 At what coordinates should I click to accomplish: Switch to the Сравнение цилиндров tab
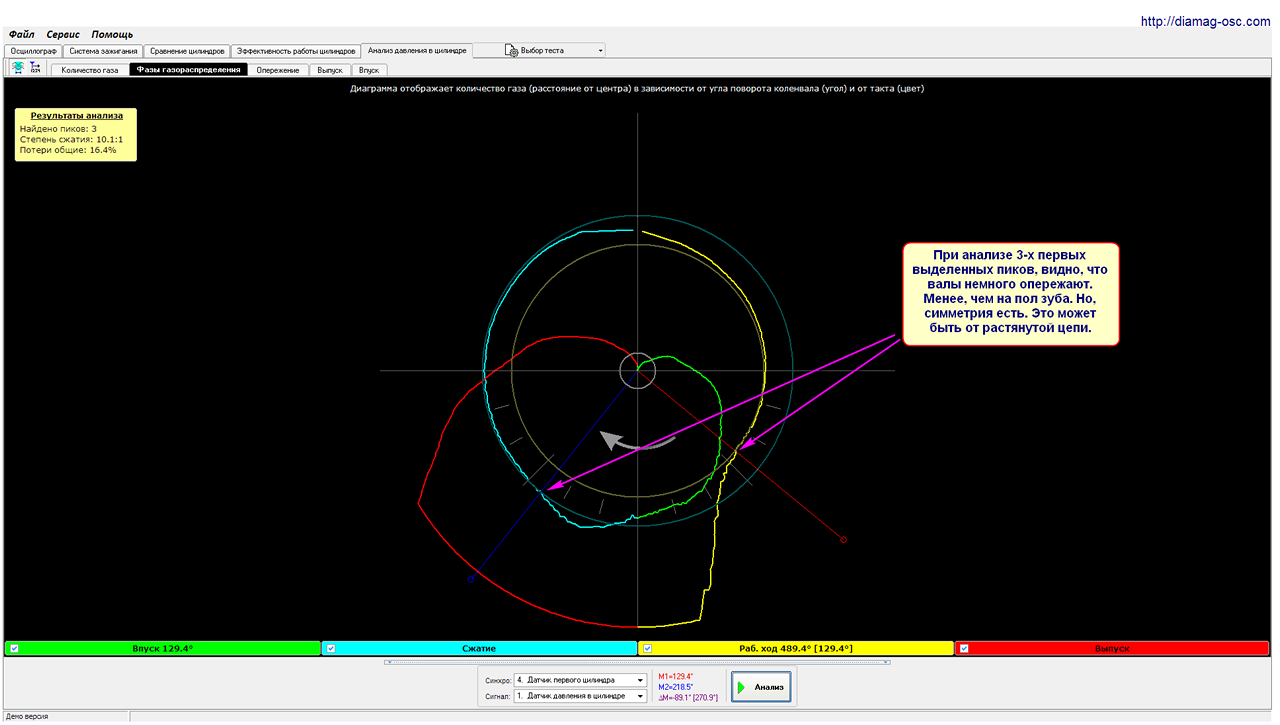click(187, 50)
